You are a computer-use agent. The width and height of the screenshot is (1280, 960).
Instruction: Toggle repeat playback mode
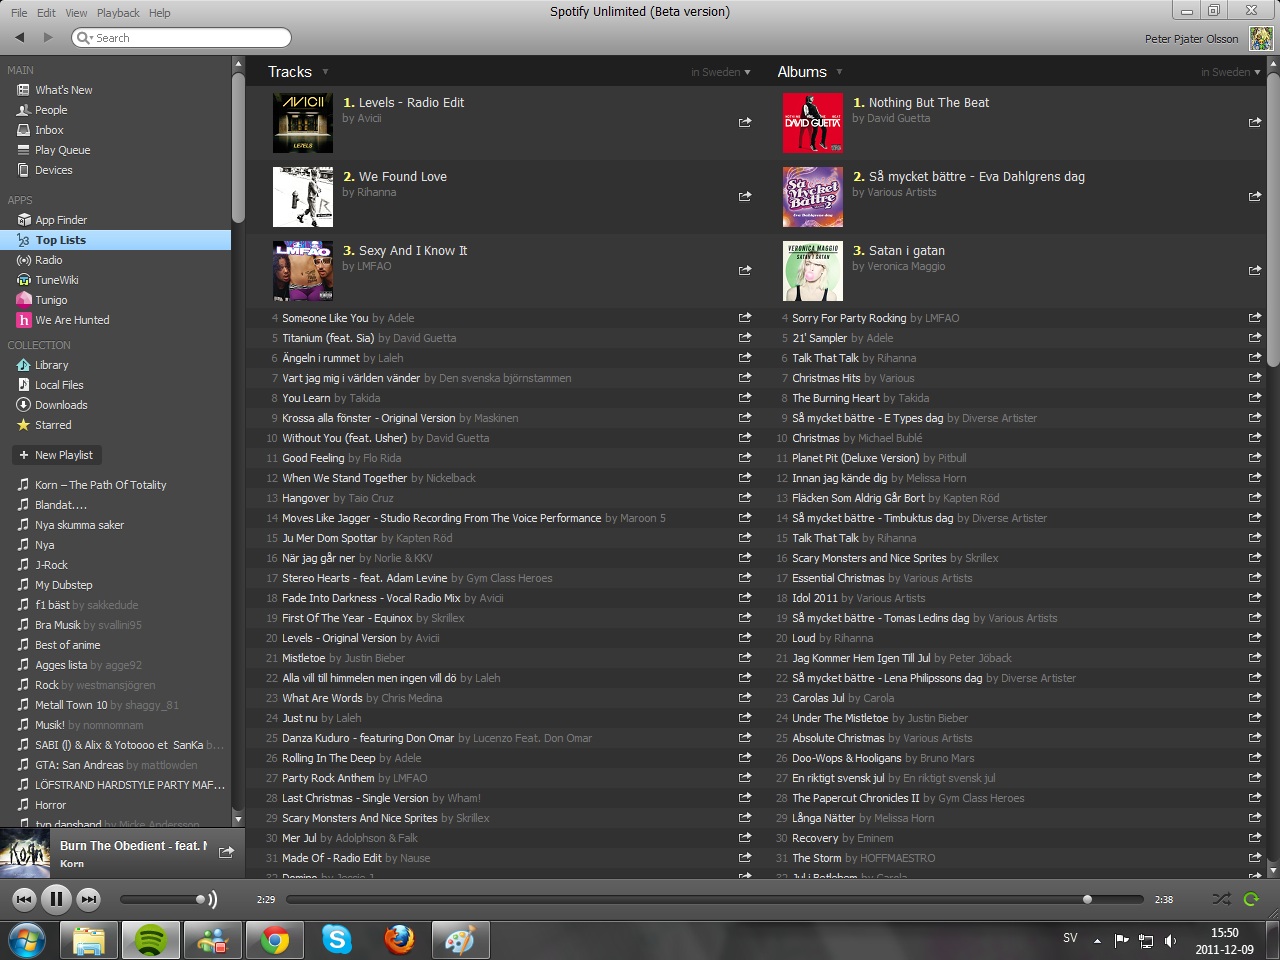click(x=1250, y=899)
